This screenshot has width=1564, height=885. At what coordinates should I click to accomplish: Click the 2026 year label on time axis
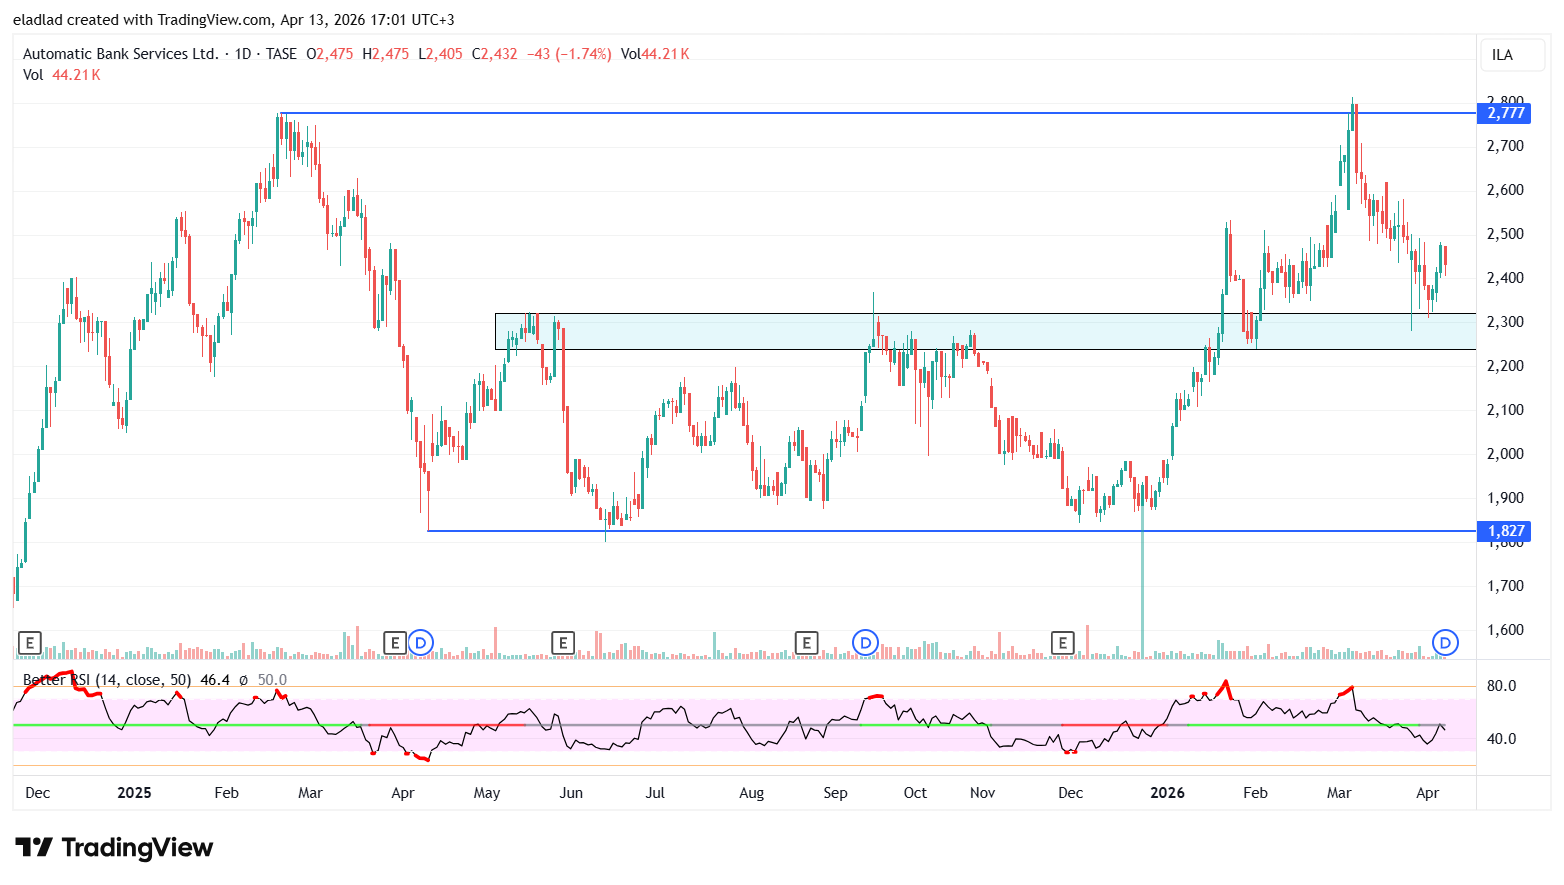coord(1167,793)
